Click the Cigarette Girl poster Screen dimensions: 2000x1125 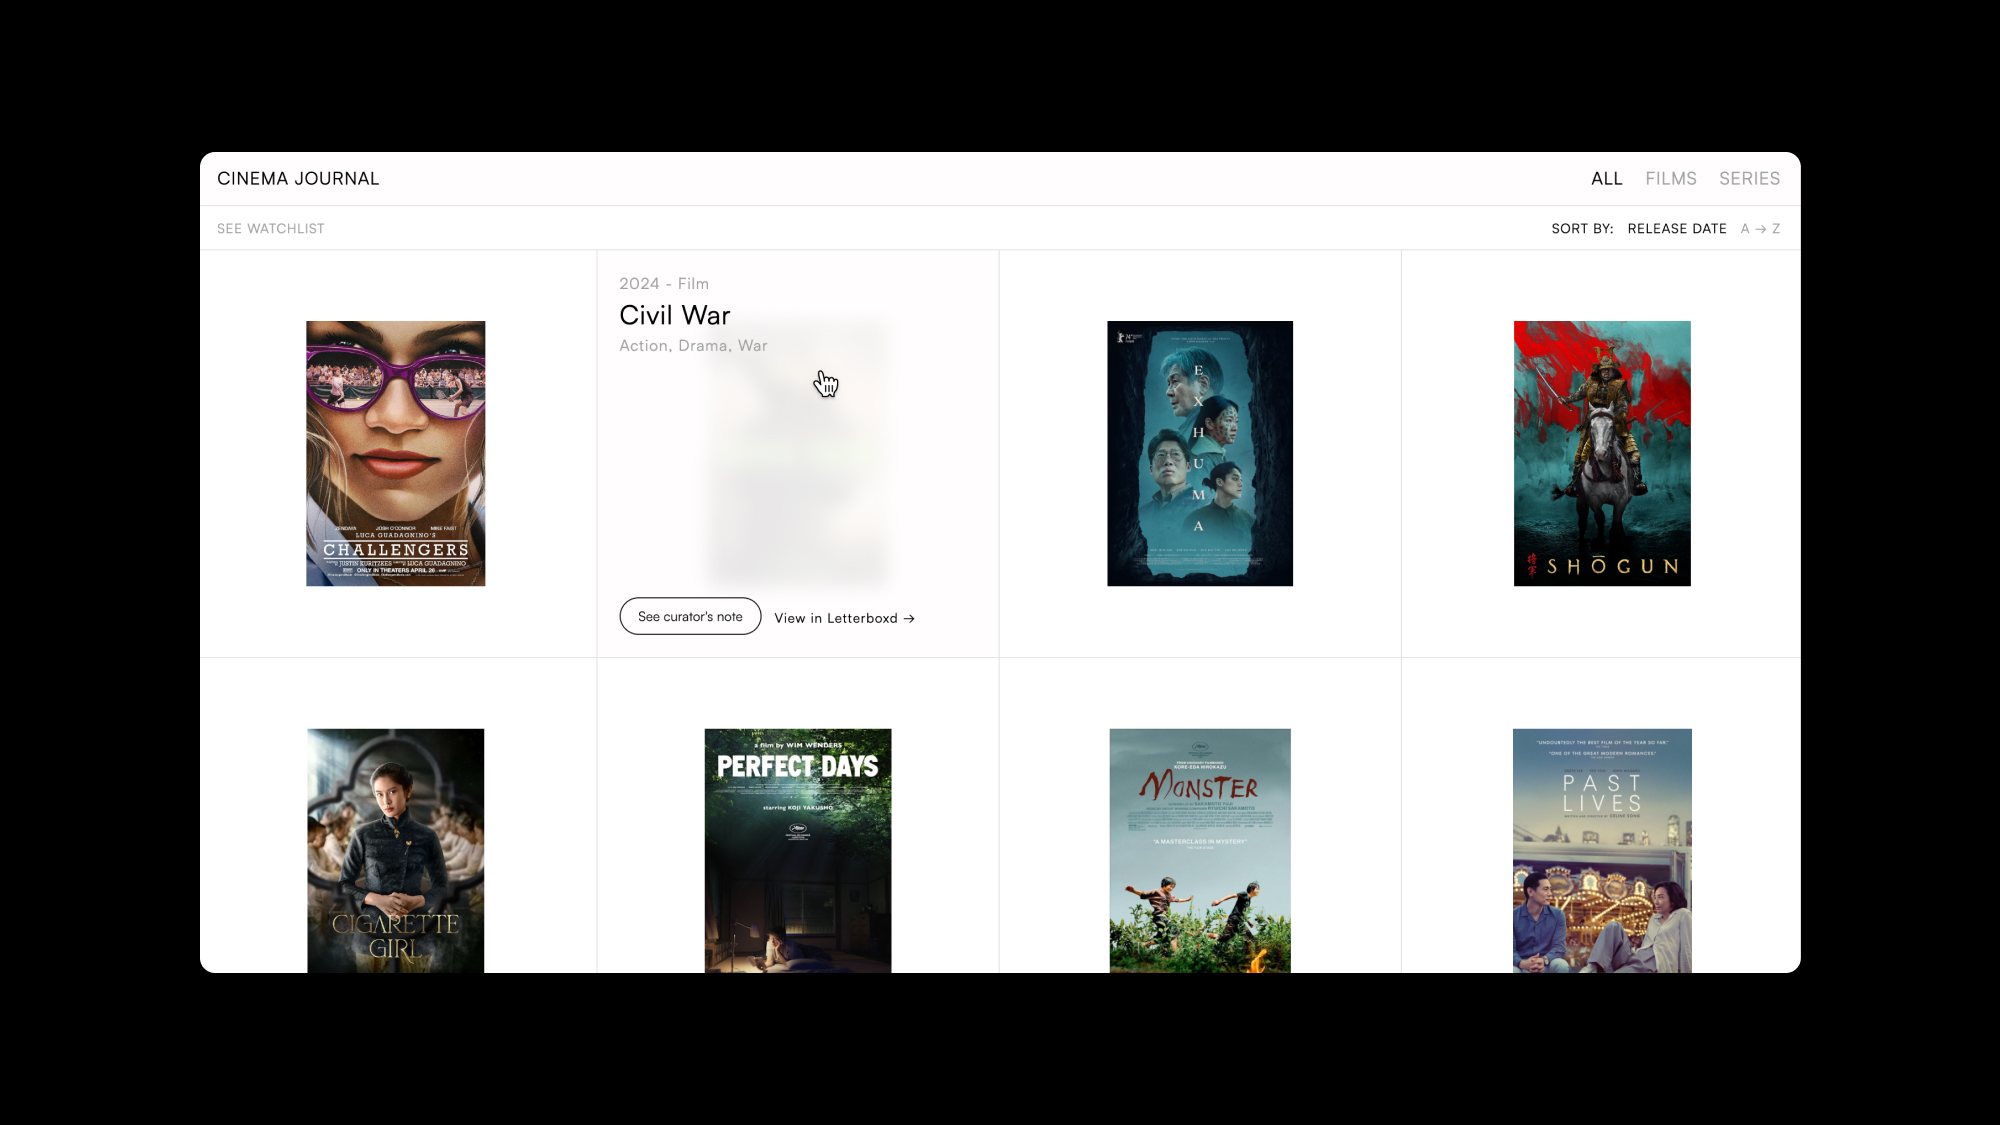pyautogui.click(x=395, y=850)
